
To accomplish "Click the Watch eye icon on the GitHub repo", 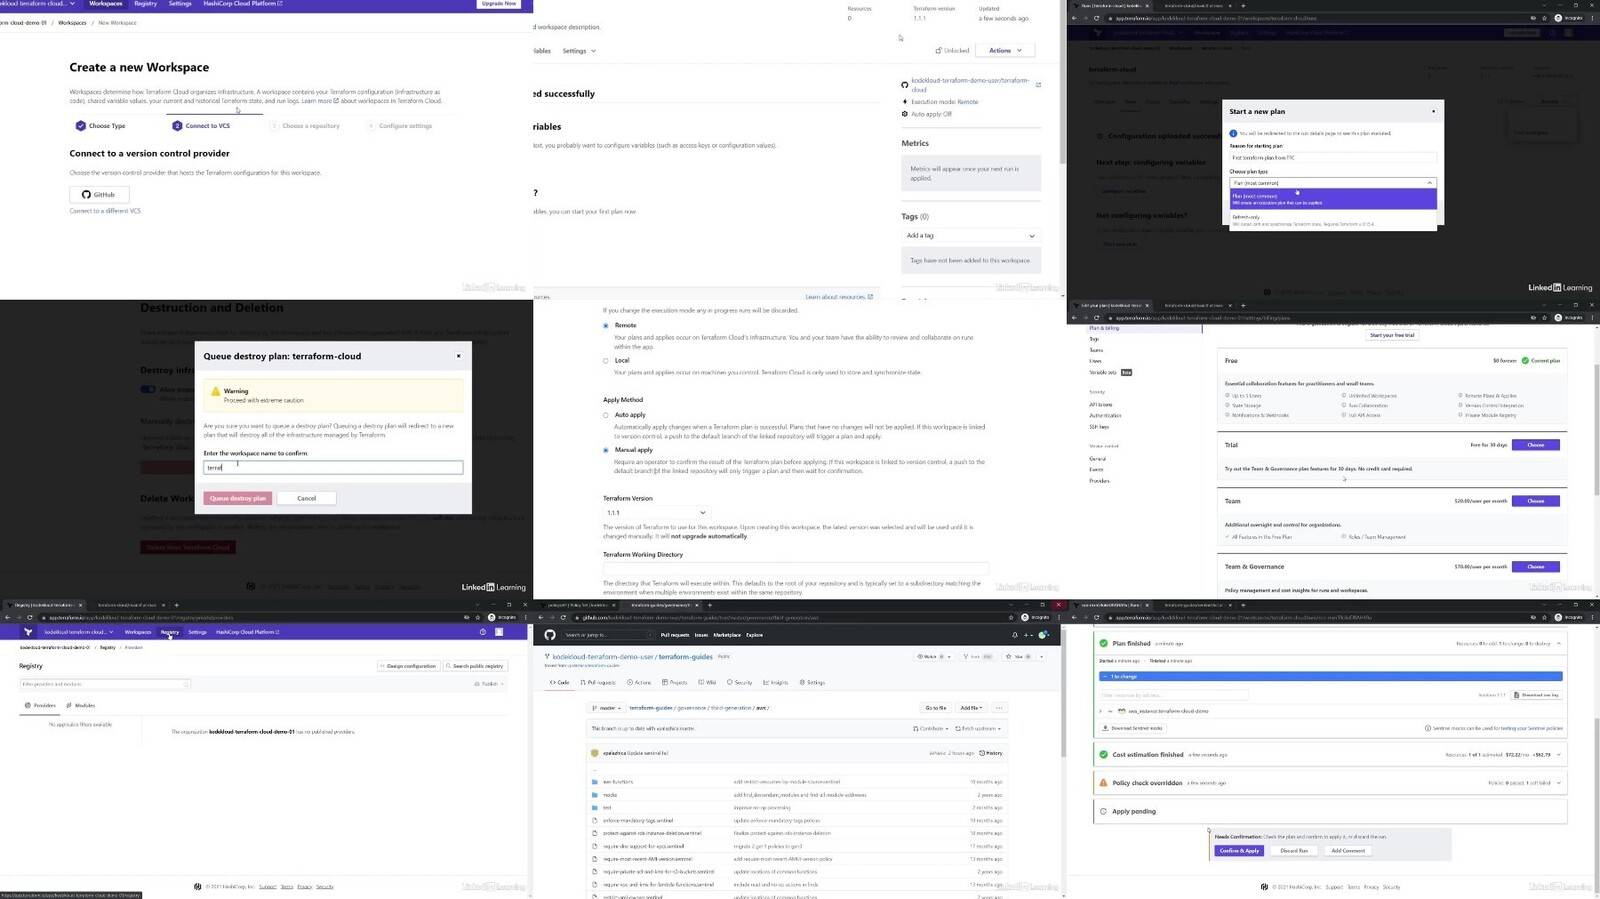I will coord(921,657).
